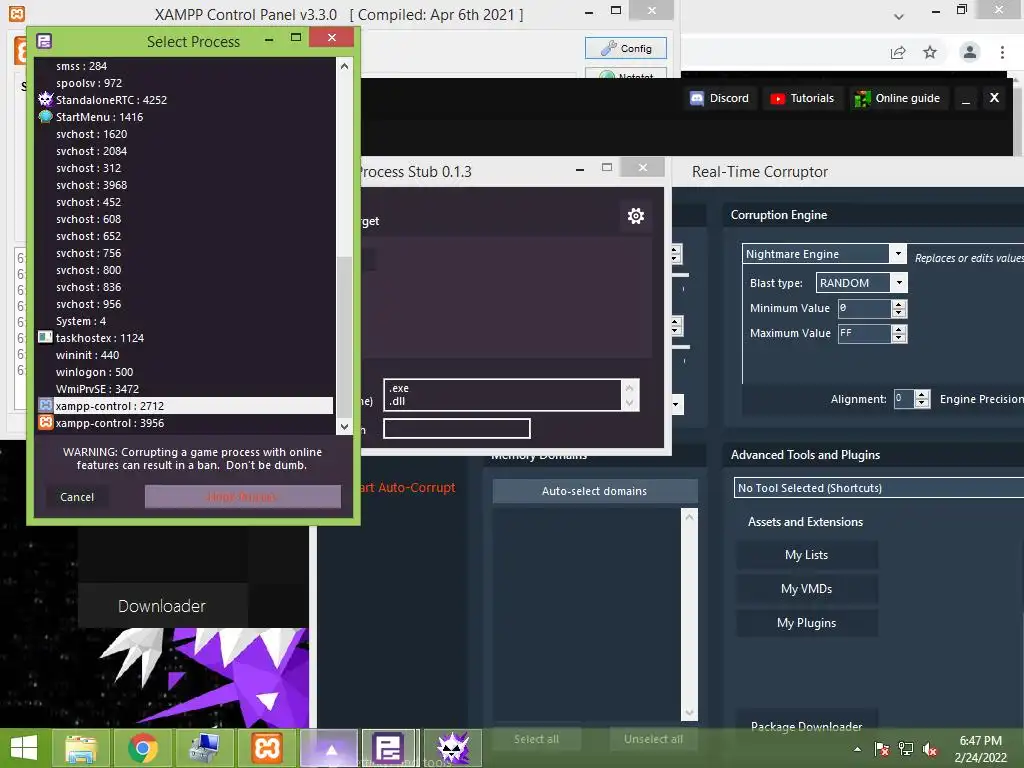The image size is (1024, 768).
Task: Click the Start Auto-Corrupt text
Action: click(x=408, y=487)
